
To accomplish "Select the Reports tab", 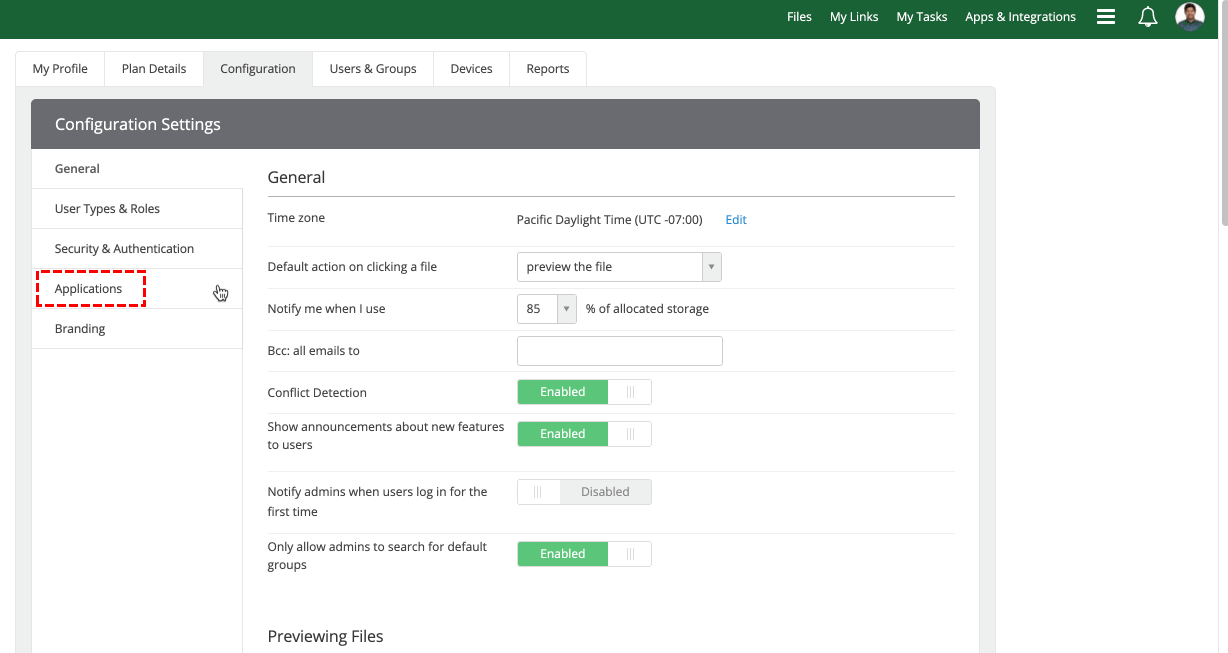I will click(548, 69).
